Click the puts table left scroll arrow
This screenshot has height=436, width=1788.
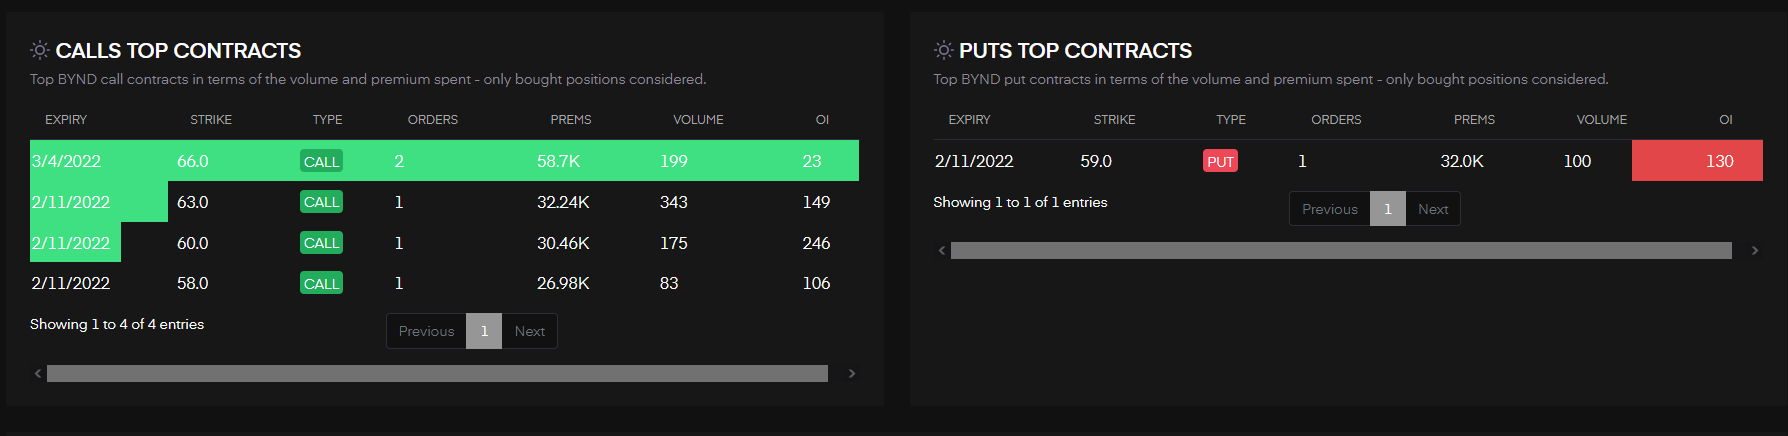(x=942, y=250)
